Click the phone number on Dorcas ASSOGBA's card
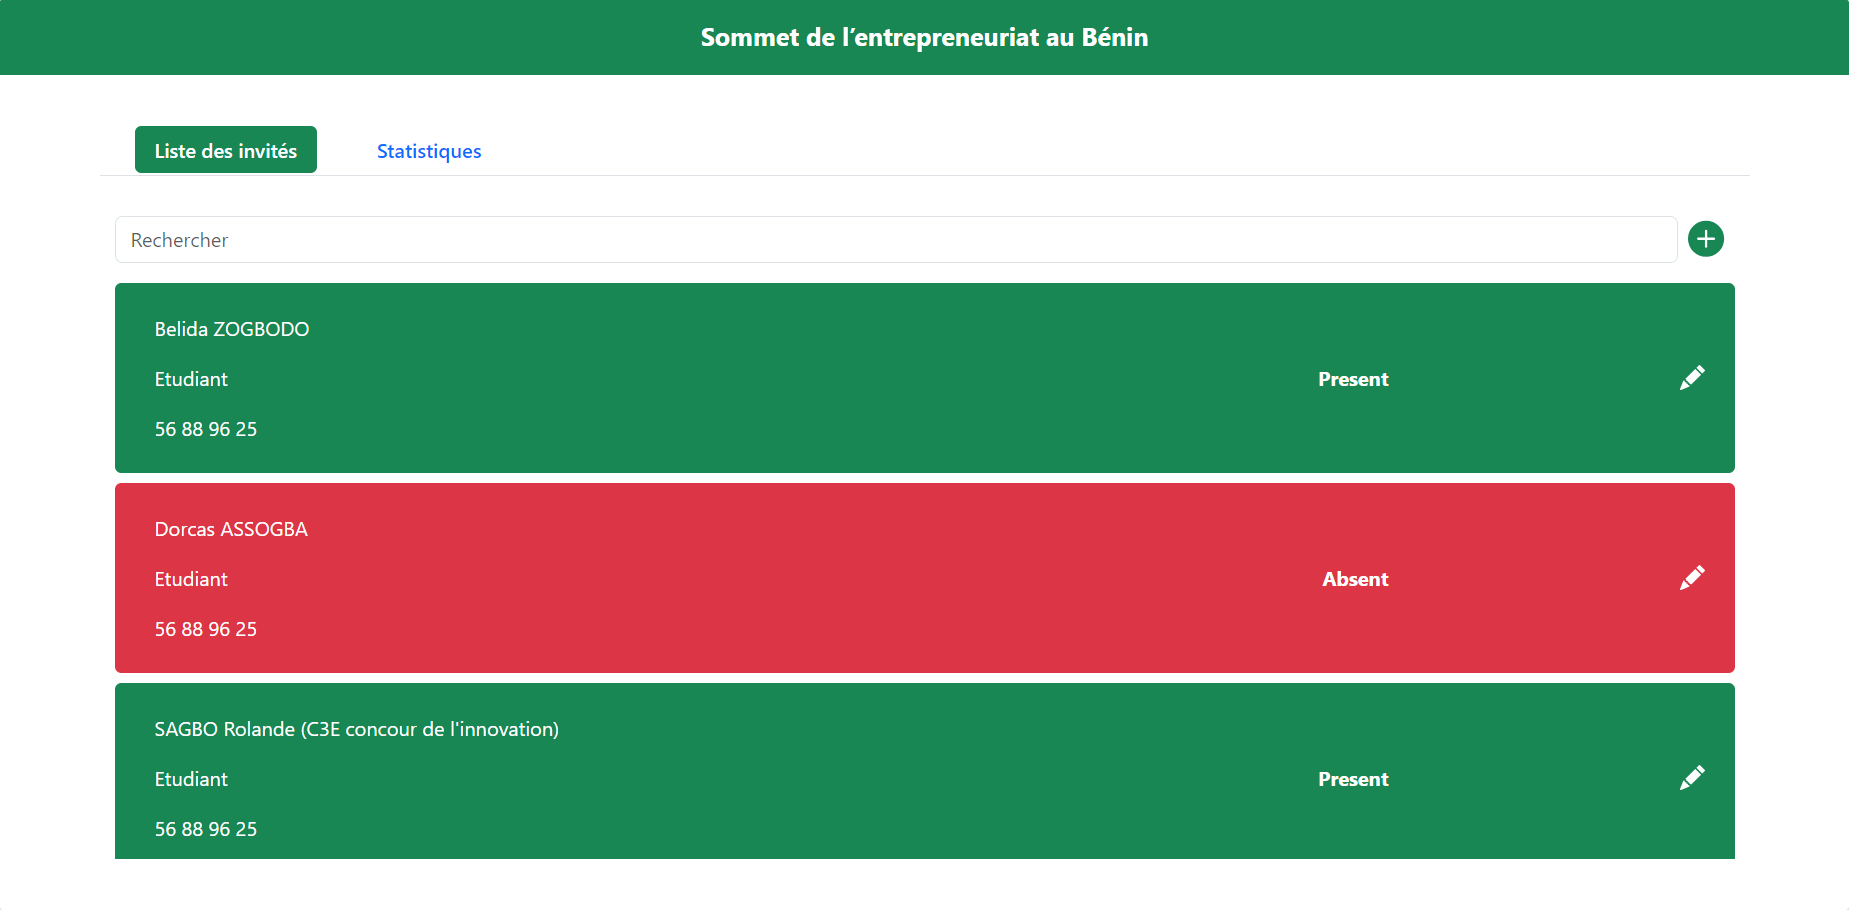 click(206, 629)
